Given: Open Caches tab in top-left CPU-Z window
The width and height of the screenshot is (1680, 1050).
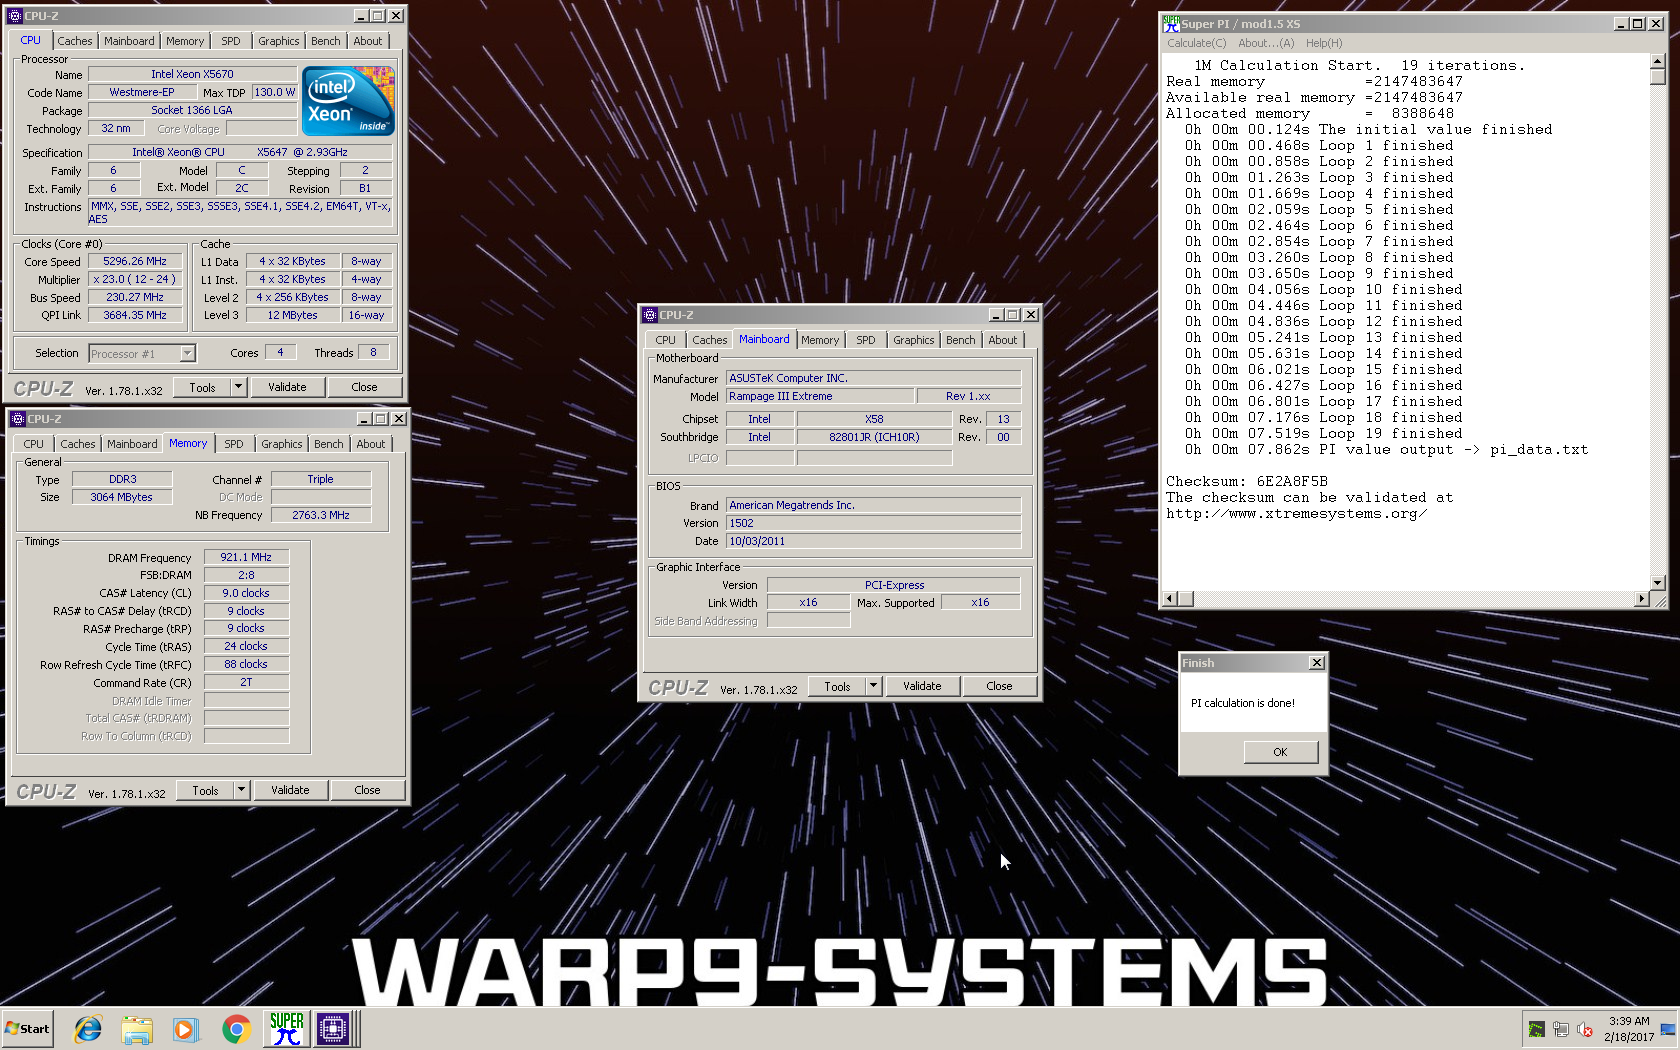Looking at the screenshot, I should (x=75, y=41).
